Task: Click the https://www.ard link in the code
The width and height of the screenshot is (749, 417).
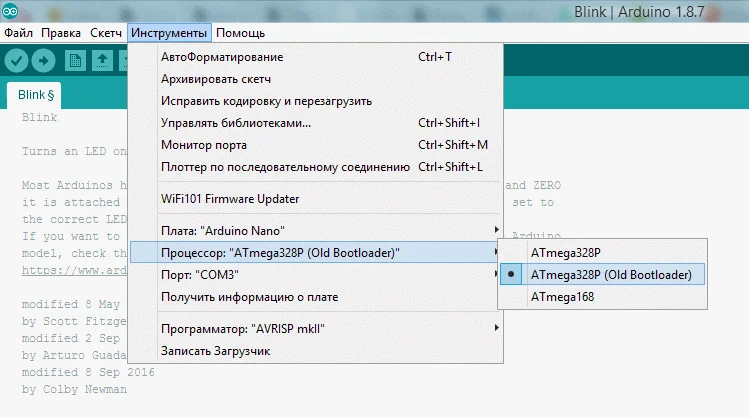Action: 74,270
